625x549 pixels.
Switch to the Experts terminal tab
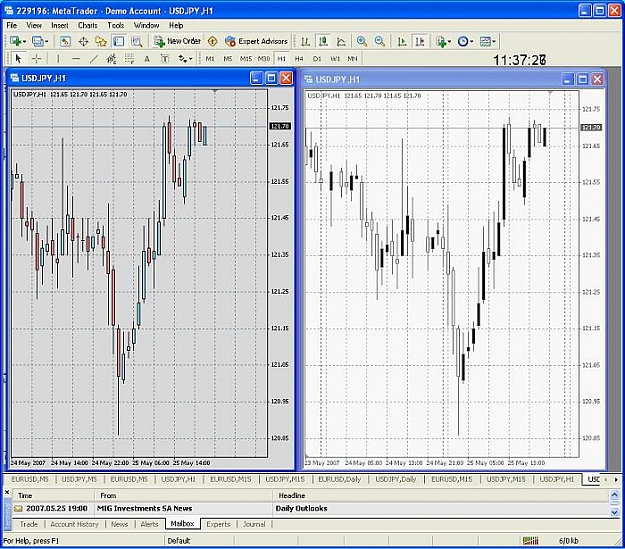218,524
